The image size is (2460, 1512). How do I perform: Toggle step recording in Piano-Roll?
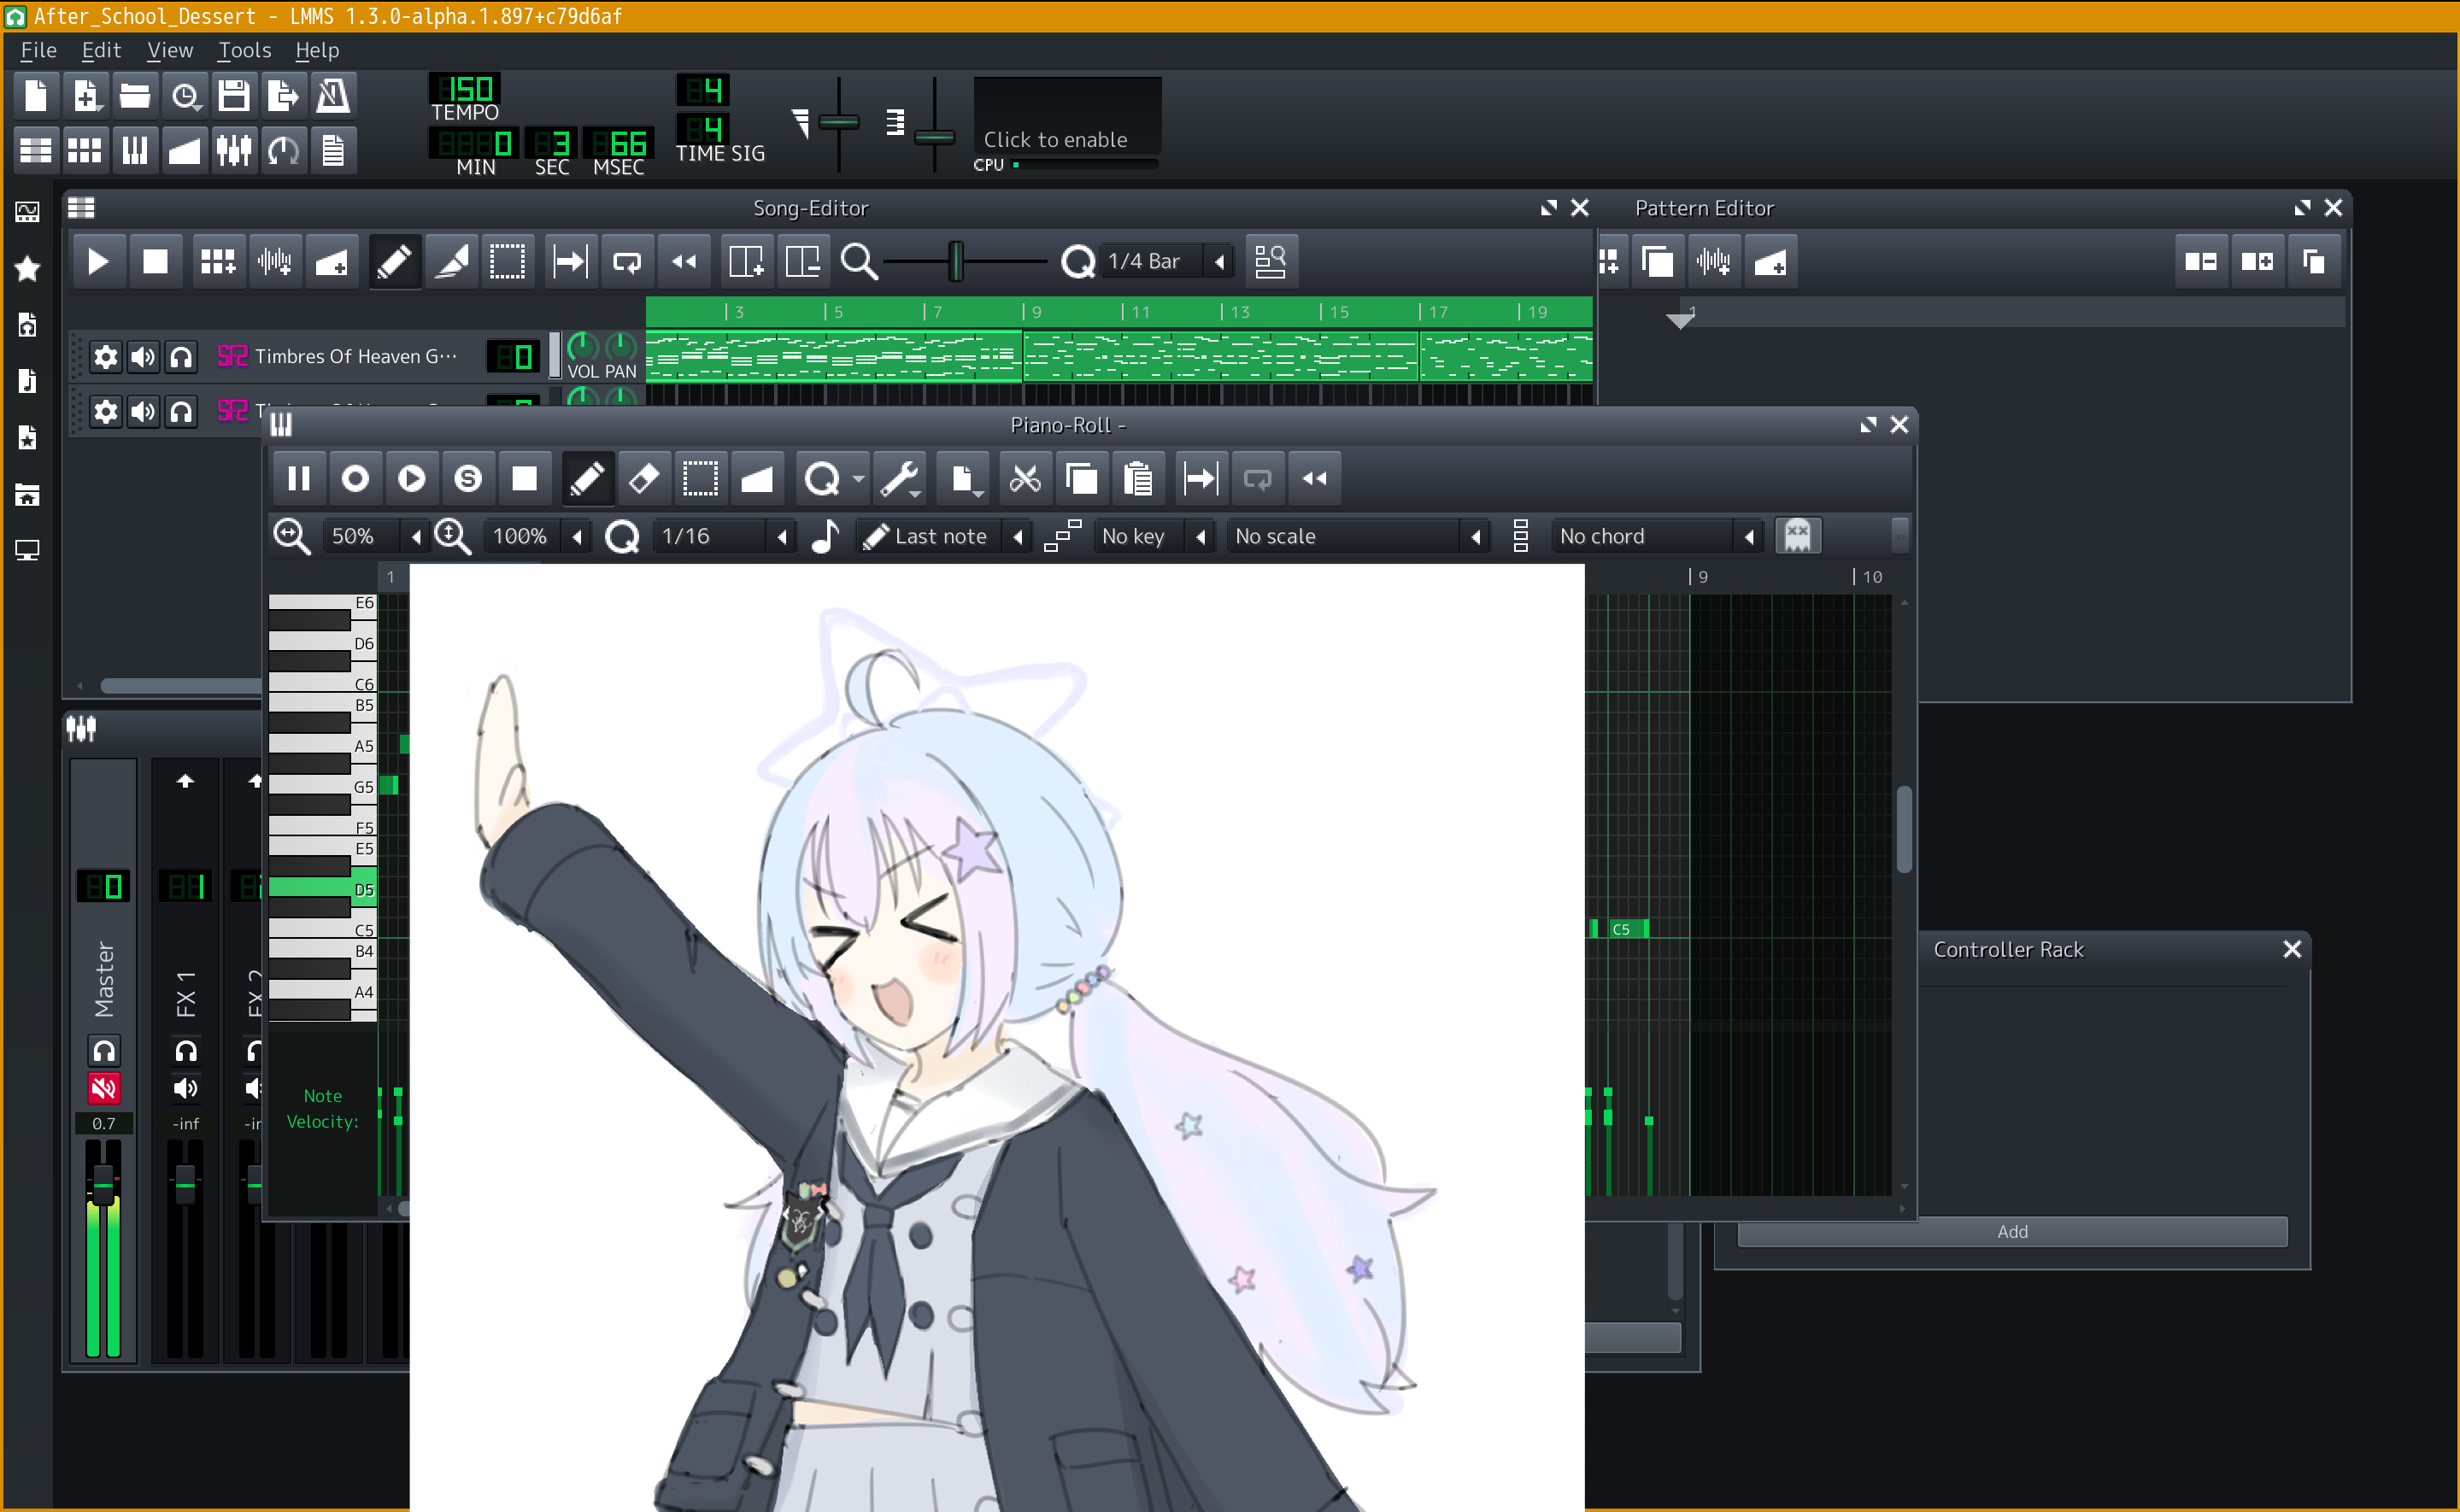pyautogui.click(x=468, y=479)
